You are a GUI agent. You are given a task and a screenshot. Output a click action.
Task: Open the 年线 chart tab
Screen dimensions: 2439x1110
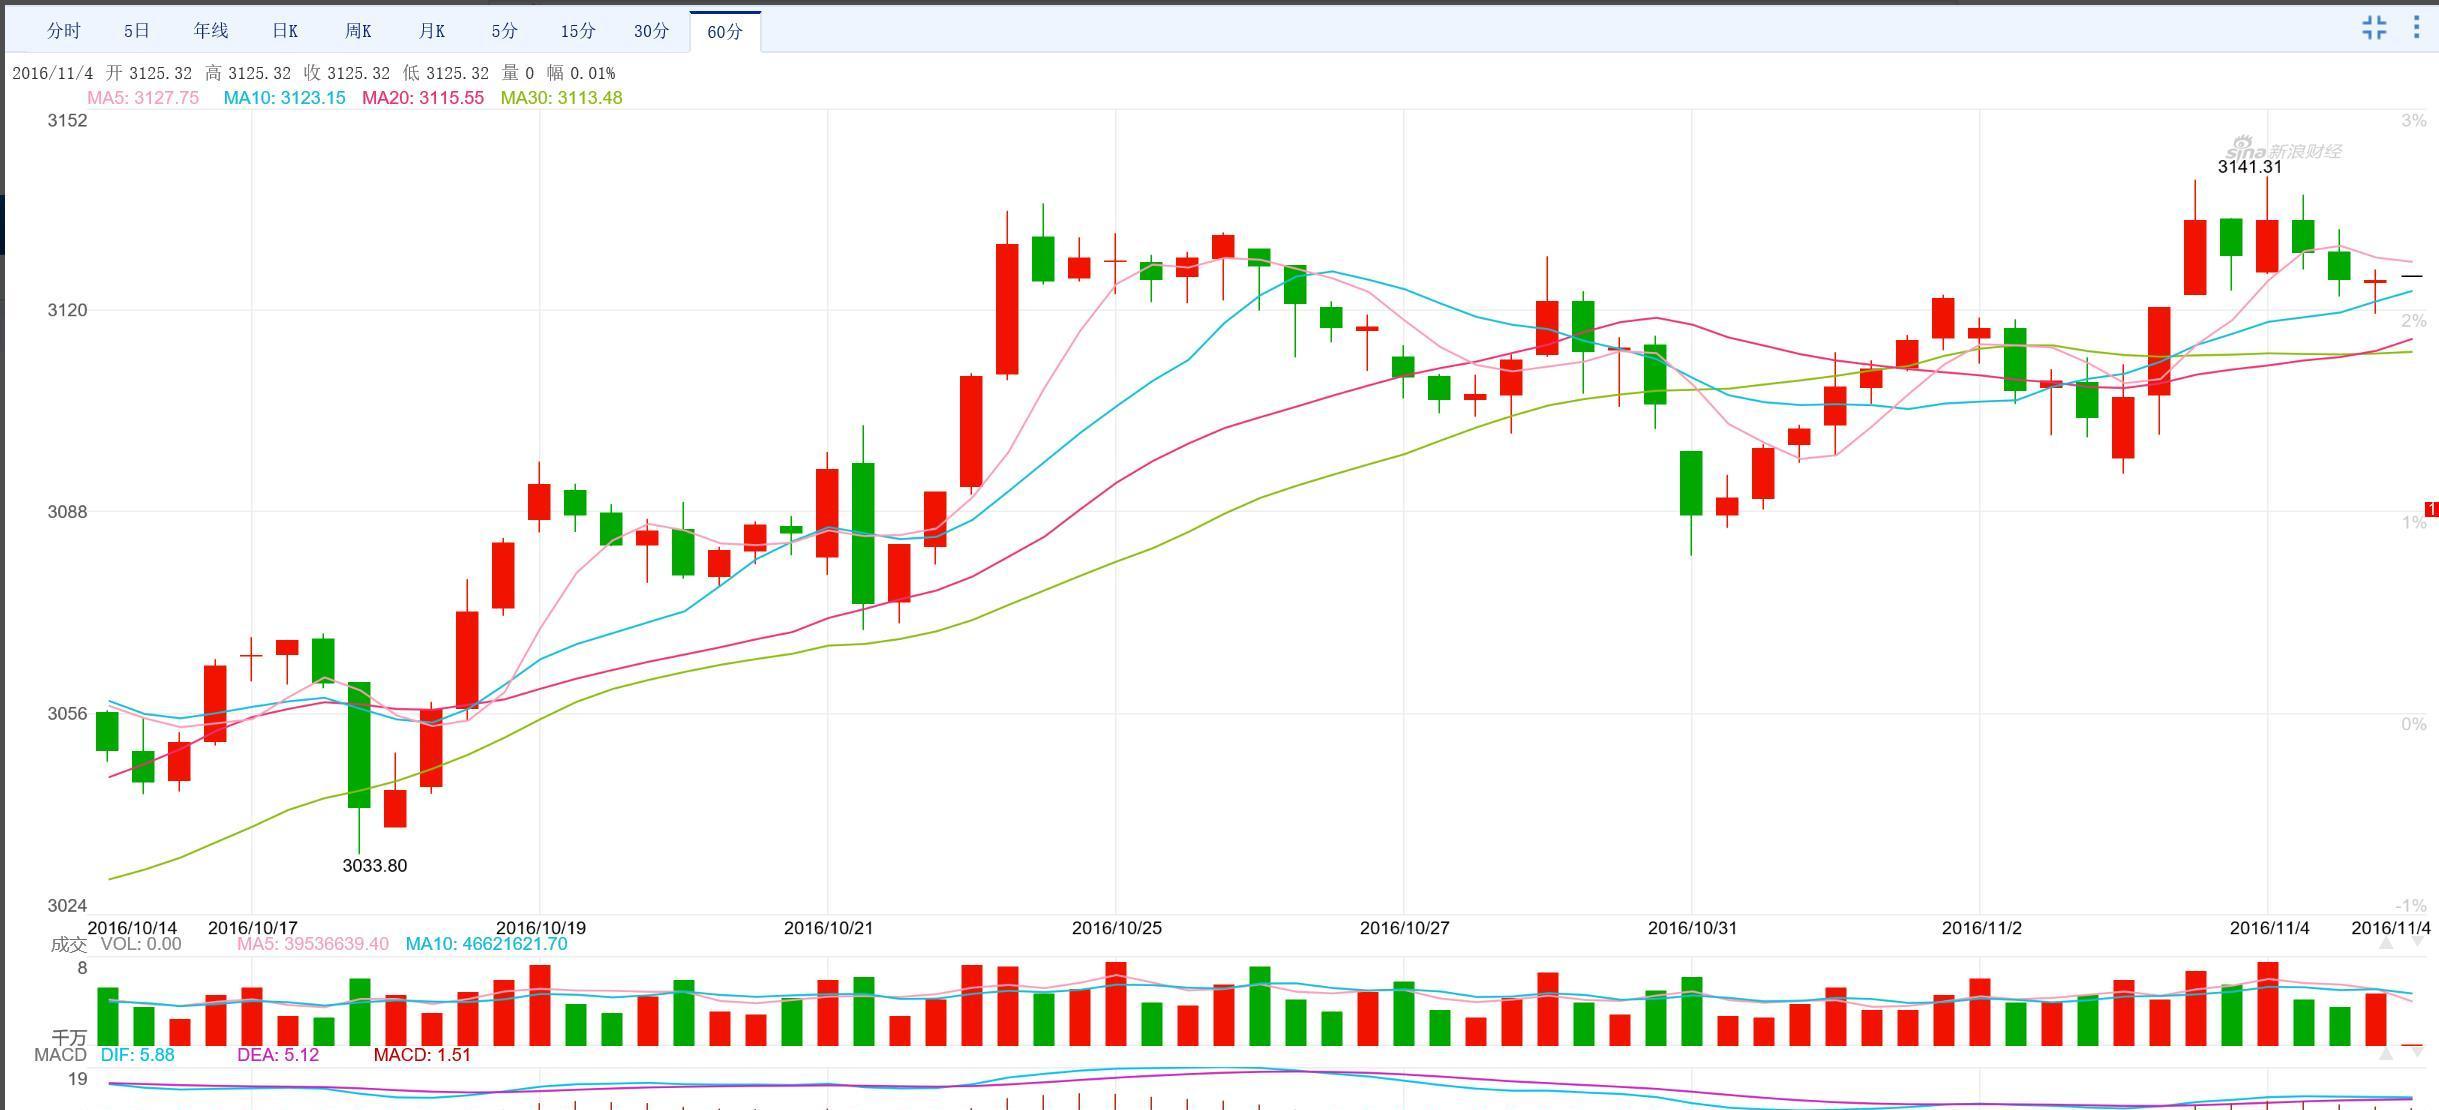pos(211,31)
